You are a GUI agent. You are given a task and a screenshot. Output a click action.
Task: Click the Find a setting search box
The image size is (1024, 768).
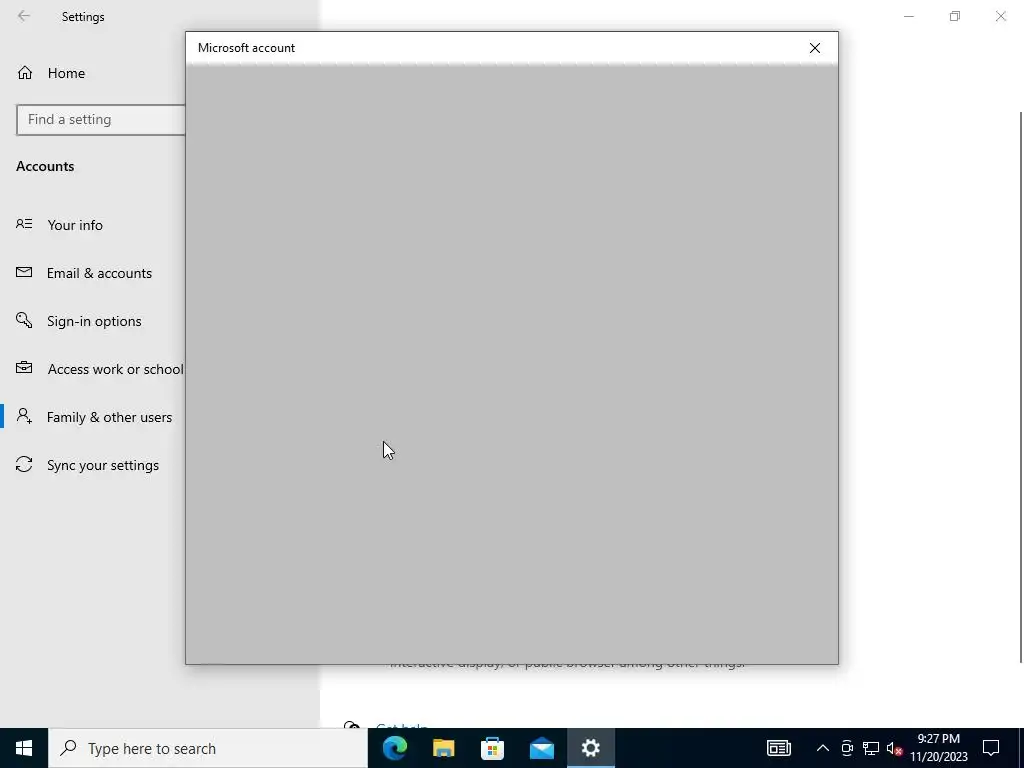(101, 120)
